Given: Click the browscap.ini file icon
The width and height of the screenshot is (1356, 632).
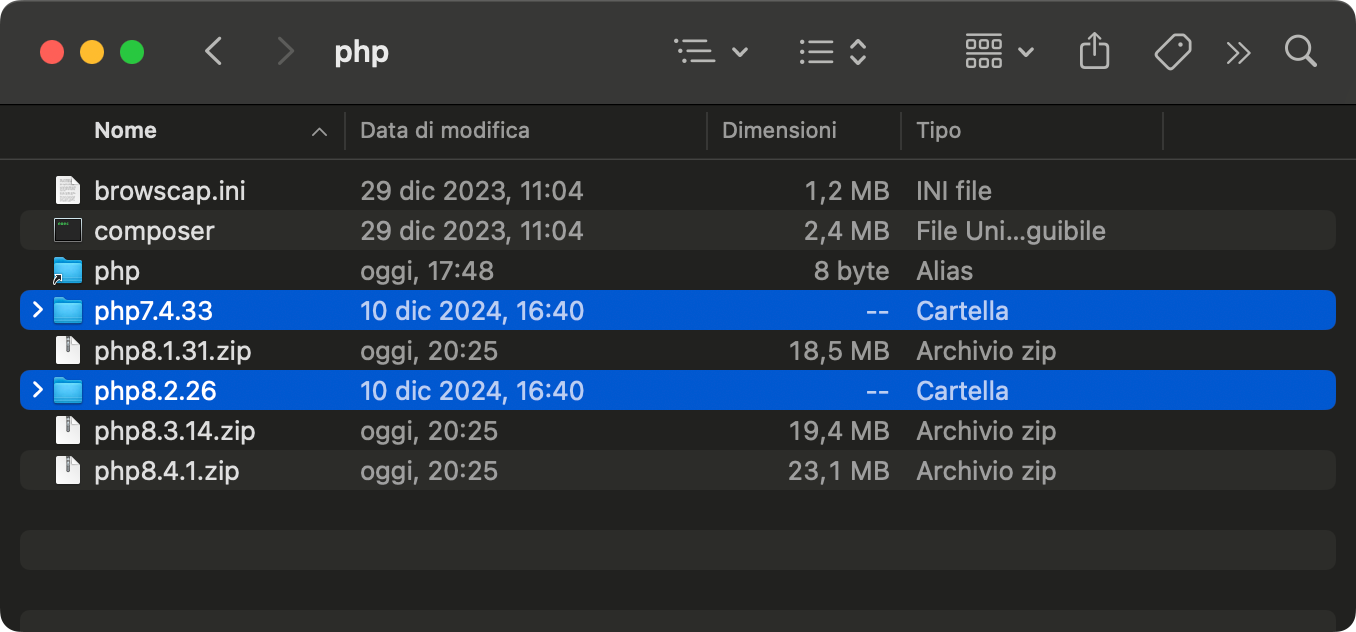Looking at the screenshot, I should pyautogui.click(x=67, y=190).
